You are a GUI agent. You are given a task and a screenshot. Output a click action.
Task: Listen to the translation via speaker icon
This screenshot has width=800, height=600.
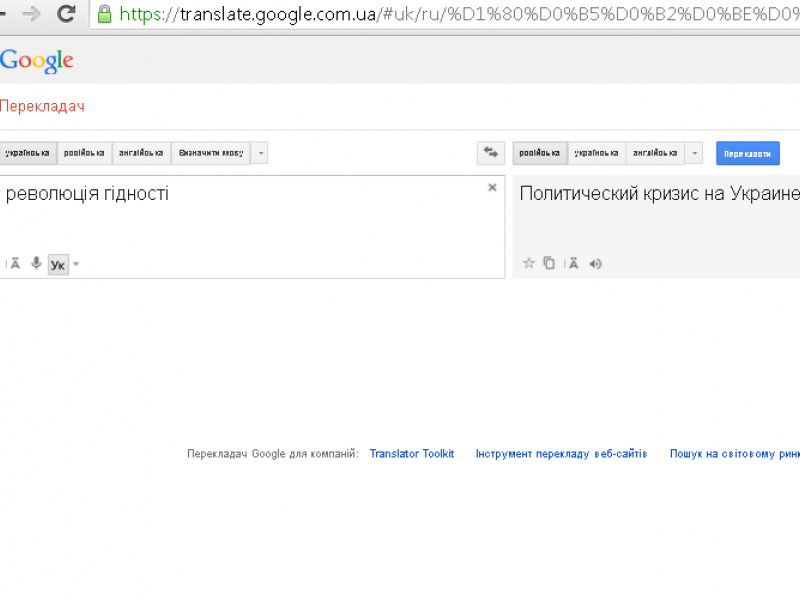coord(595,264)
